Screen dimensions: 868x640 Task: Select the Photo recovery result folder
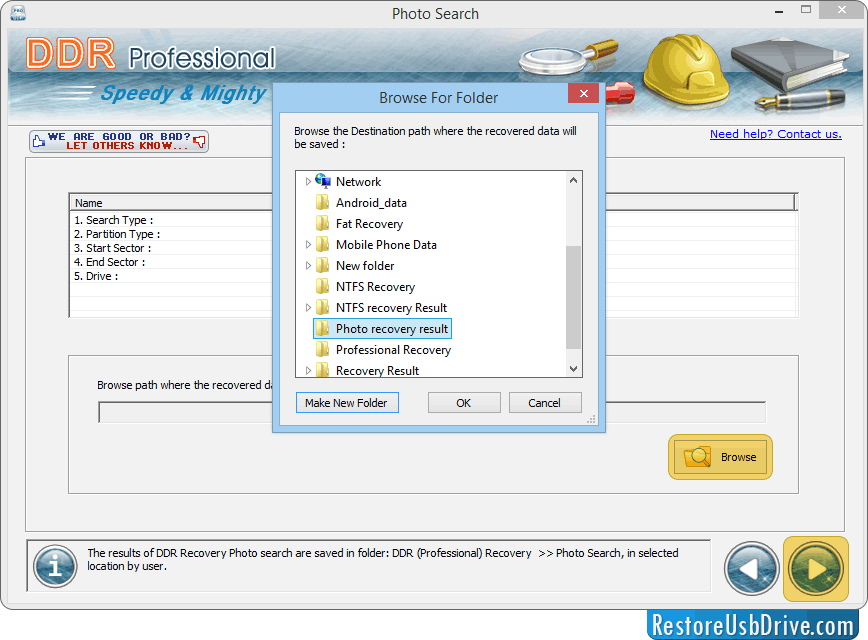(x=383, y=329)
